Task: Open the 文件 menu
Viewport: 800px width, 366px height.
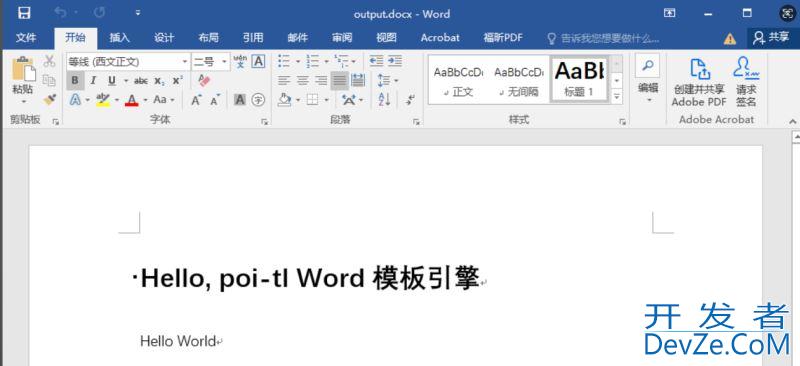Action: point(26,38)
